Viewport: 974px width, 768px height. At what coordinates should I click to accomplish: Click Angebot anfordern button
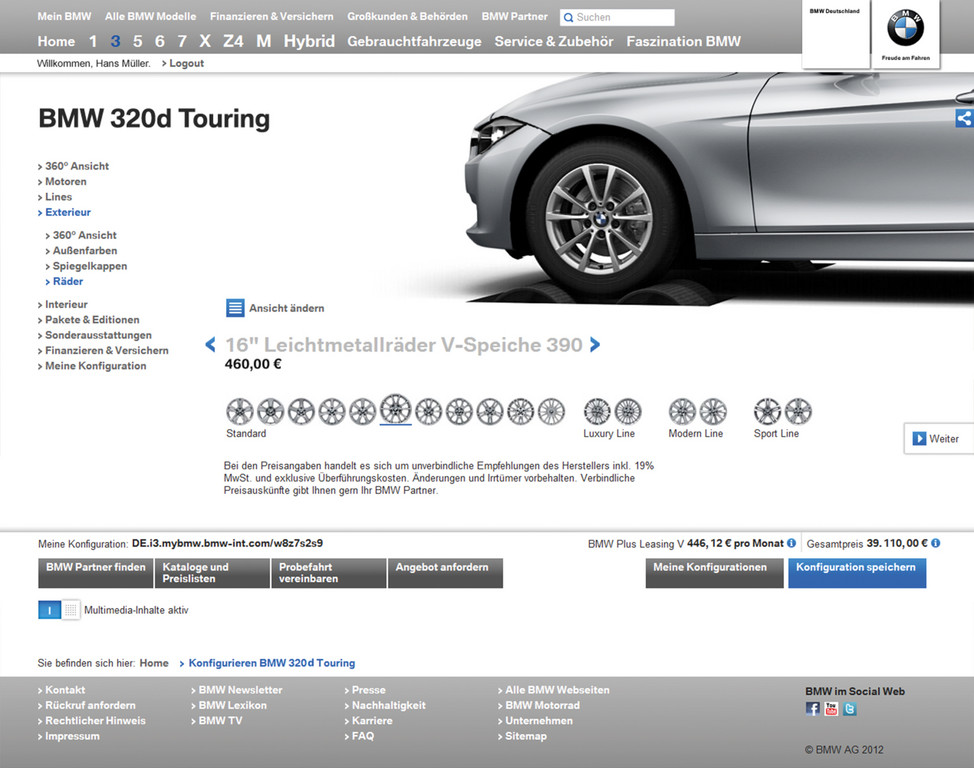[x=445, y=573]
